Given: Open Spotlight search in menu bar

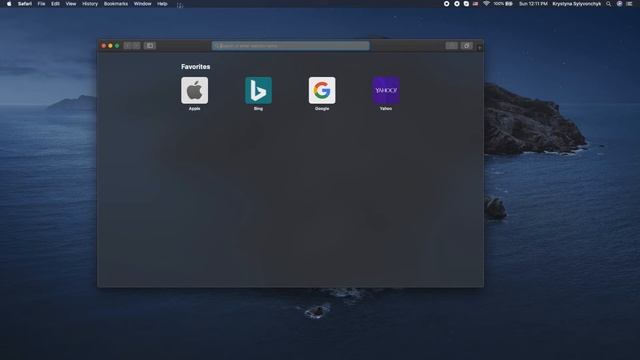Looking at the screenshot, I should pos(609,4).
